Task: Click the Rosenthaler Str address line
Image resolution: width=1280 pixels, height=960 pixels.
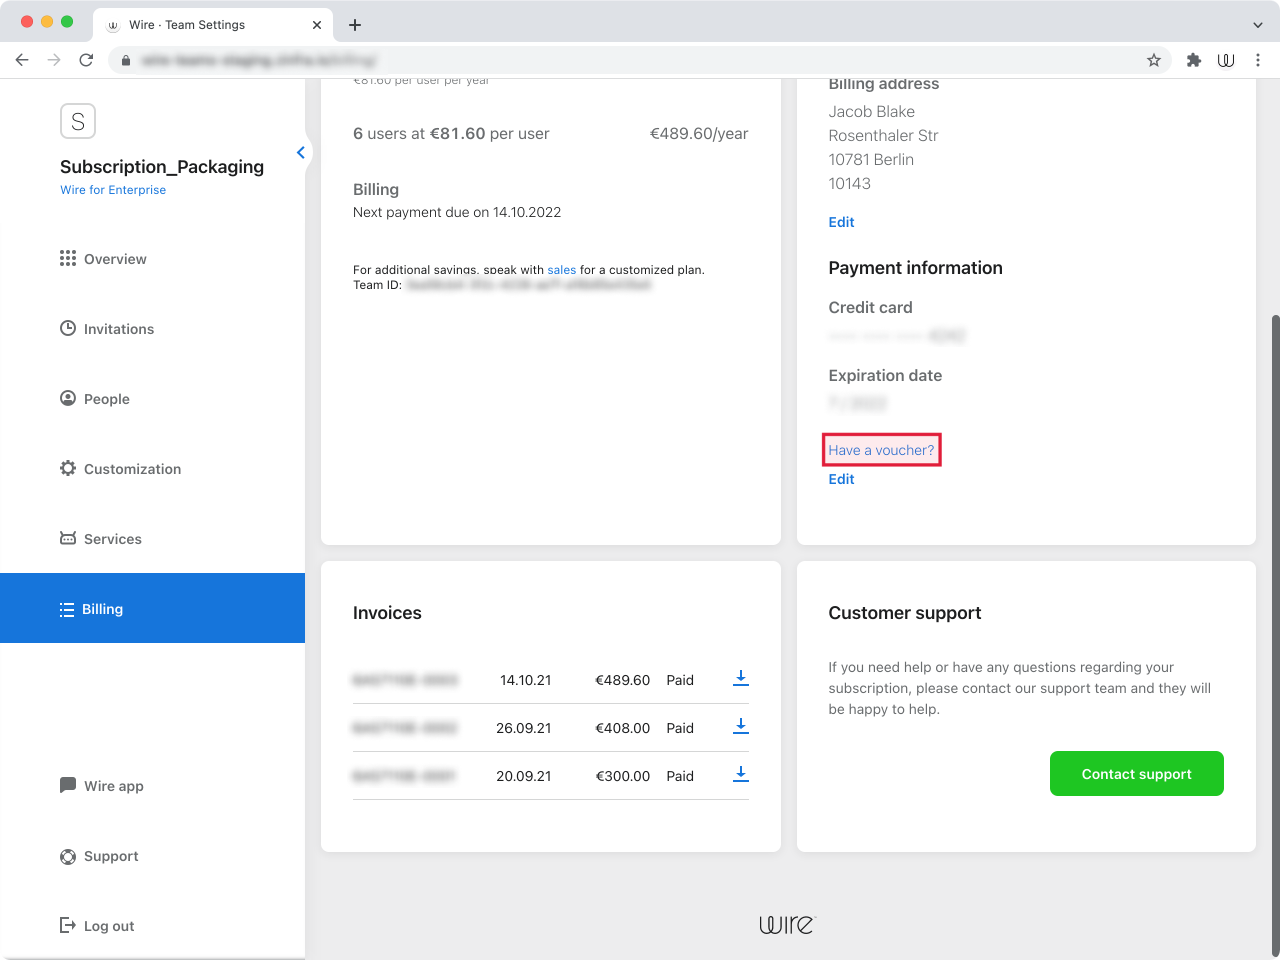Action: click(x=883, y=135)
